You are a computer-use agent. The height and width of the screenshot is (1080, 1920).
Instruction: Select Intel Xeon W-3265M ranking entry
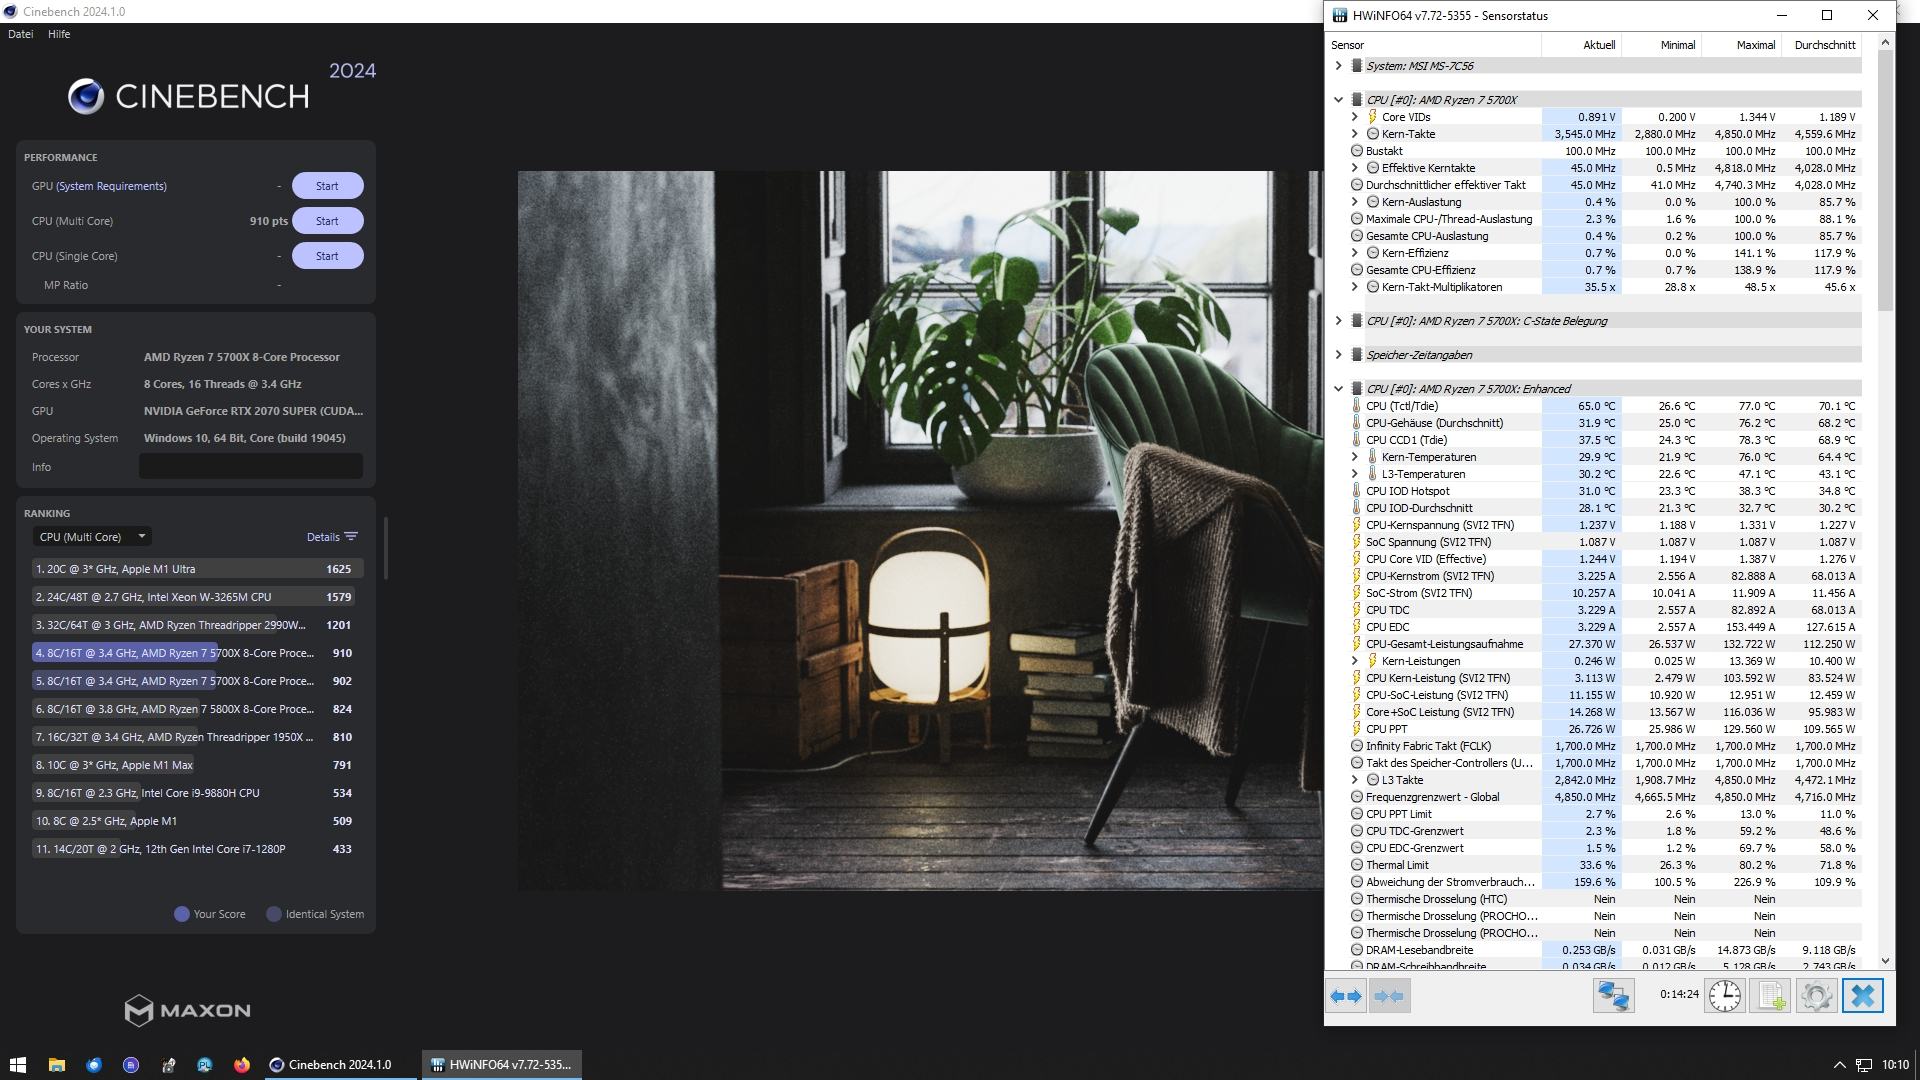pyautogui.click(x=198, y=597)
